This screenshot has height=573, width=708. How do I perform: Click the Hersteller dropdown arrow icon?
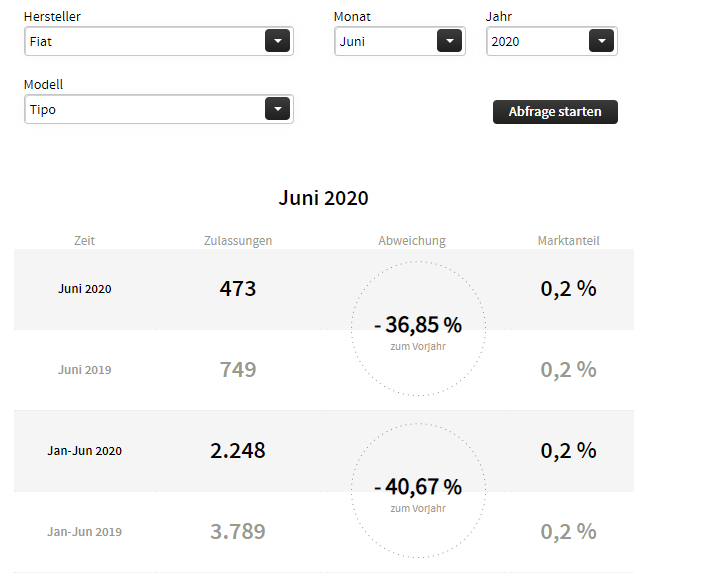[277, 41]
